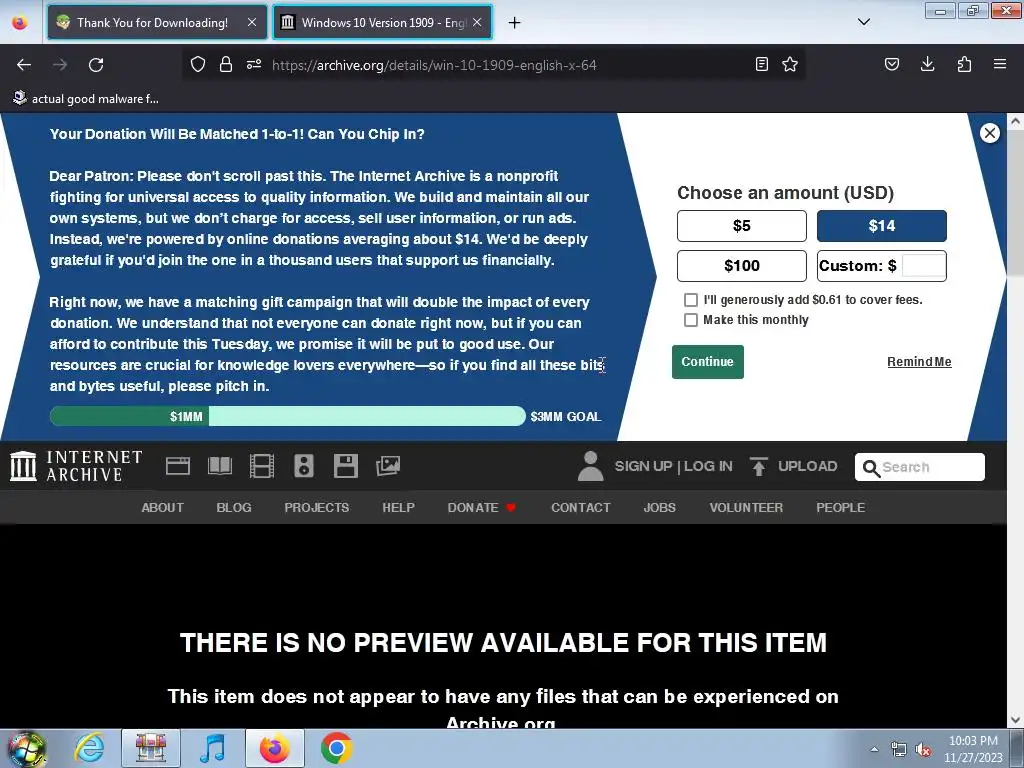Open the Images icon

[x=388, y=466]
